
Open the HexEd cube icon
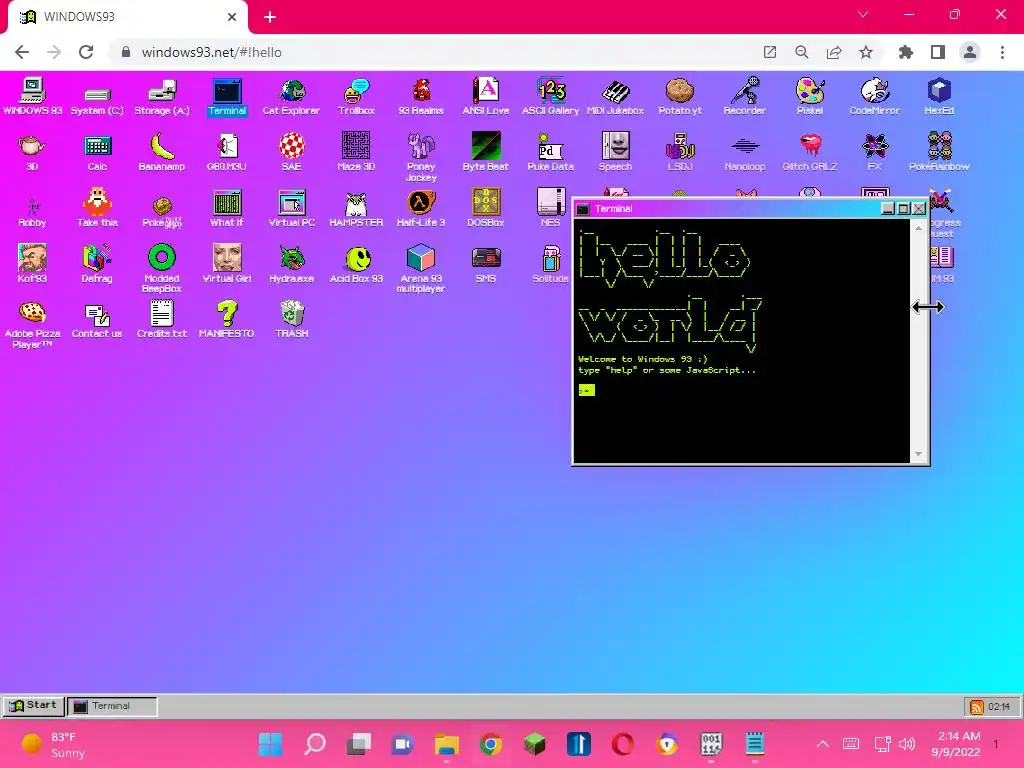pyautogui.click(x=939, y=97)
